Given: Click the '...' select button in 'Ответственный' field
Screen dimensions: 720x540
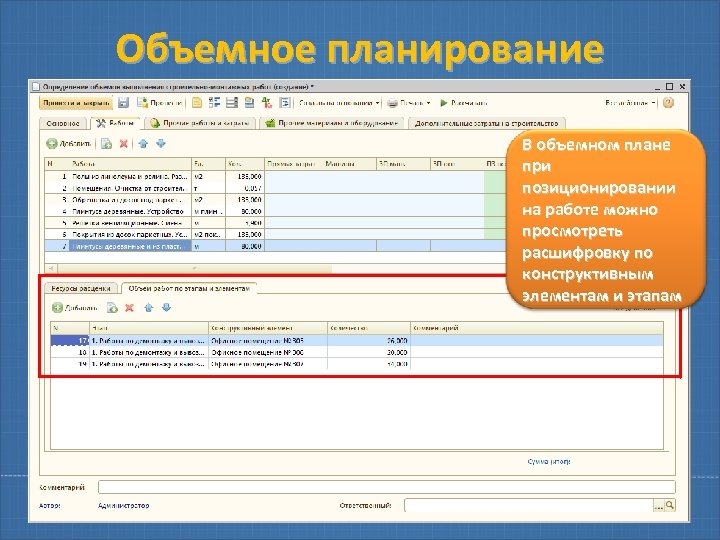Looking at the screenshot, I should 658,506.
